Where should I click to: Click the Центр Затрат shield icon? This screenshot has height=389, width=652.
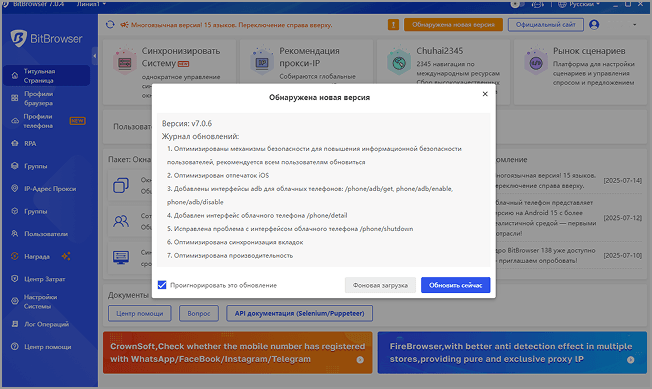click(x=15, y=279)
